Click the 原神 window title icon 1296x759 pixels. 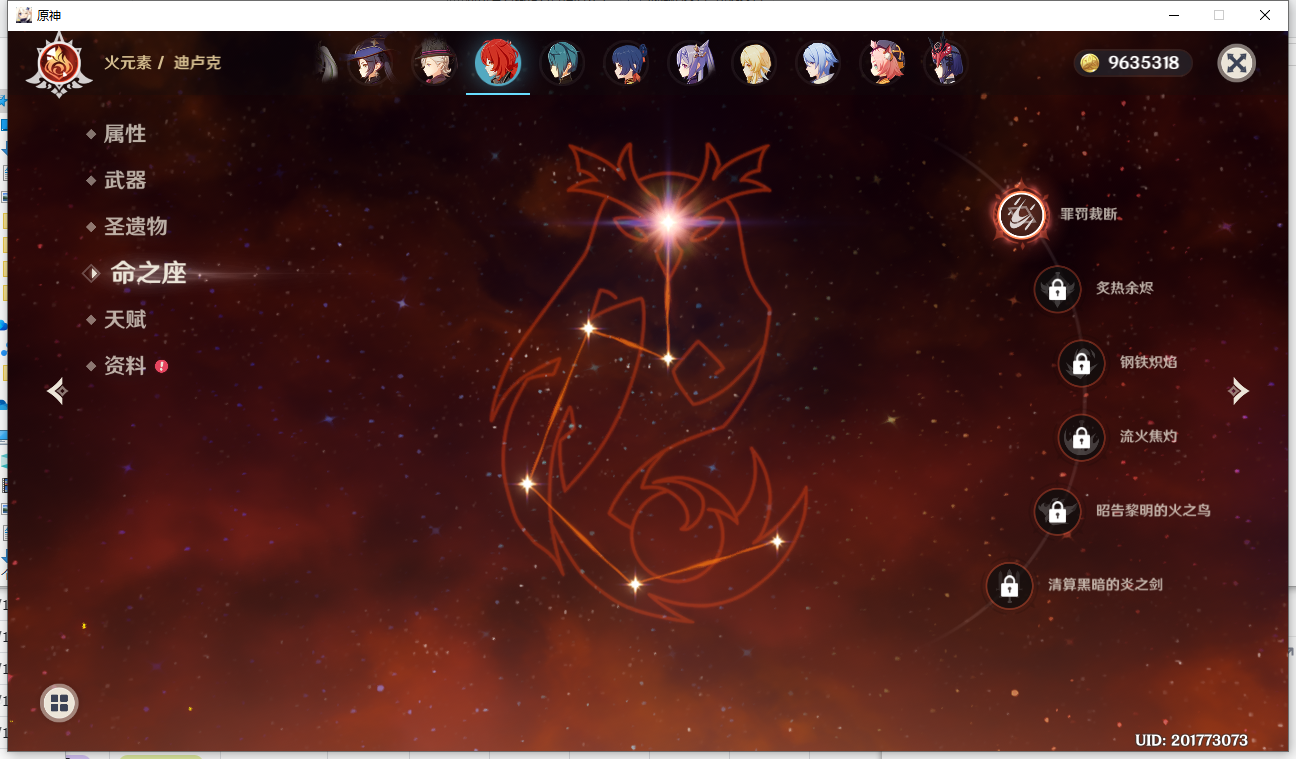click(24, 15)
